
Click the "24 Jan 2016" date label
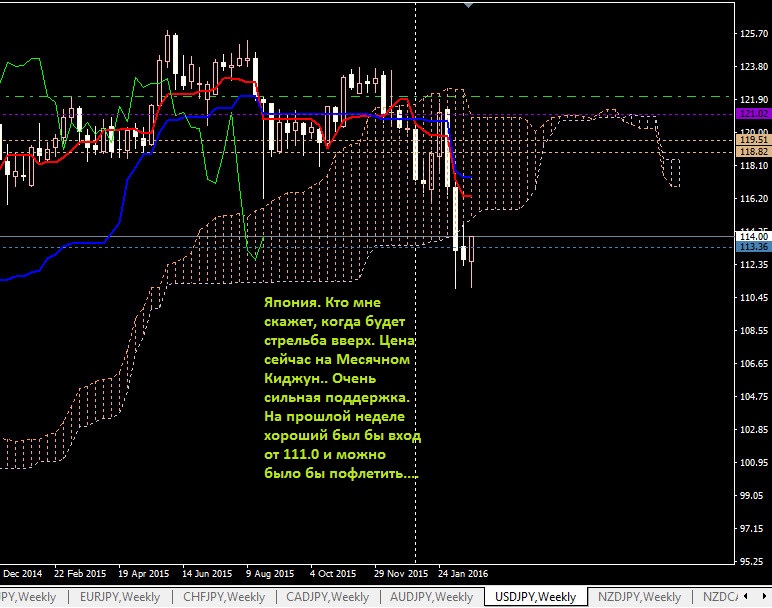(463, 574)
